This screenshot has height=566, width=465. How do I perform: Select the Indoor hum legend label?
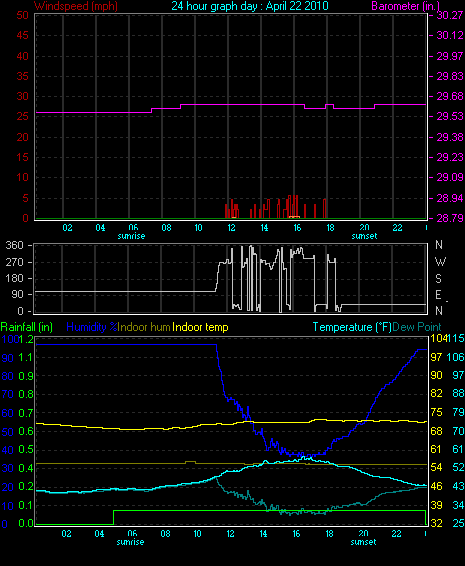point(144,327)
